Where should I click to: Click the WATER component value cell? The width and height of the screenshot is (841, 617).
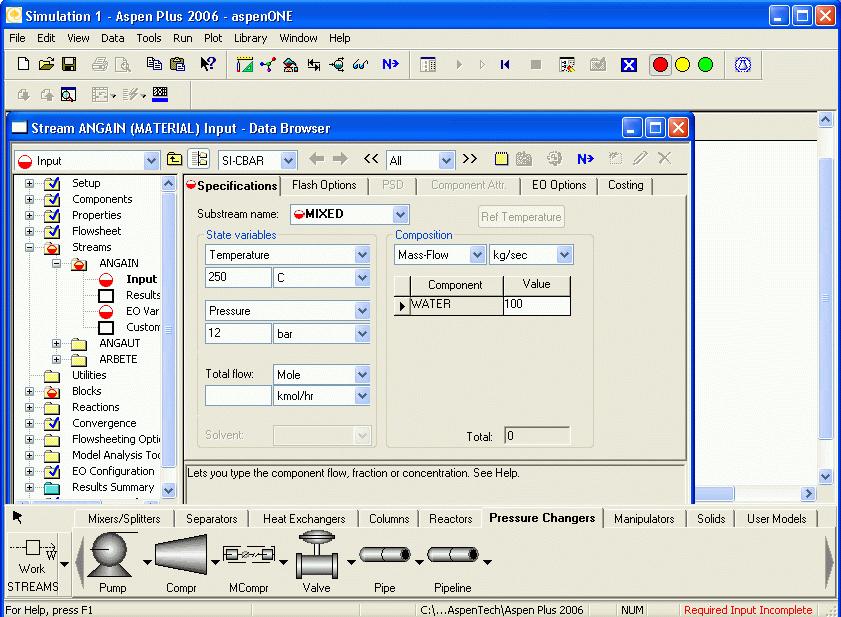(536, 305)
